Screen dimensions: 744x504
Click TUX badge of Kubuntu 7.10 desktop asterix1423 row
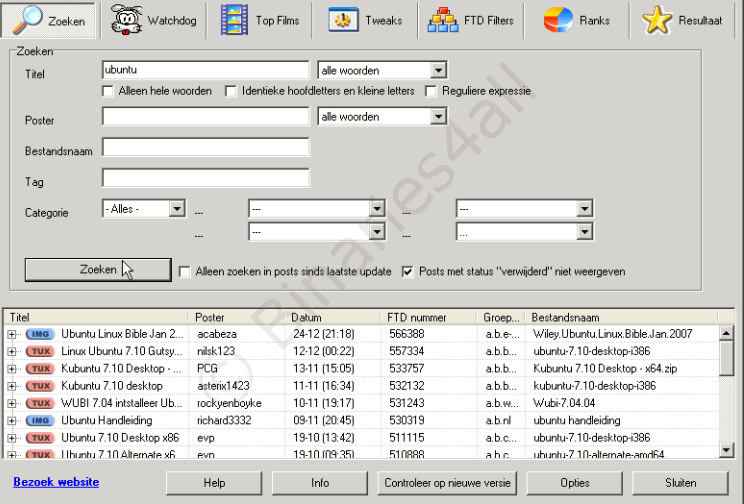pos(40,386)
